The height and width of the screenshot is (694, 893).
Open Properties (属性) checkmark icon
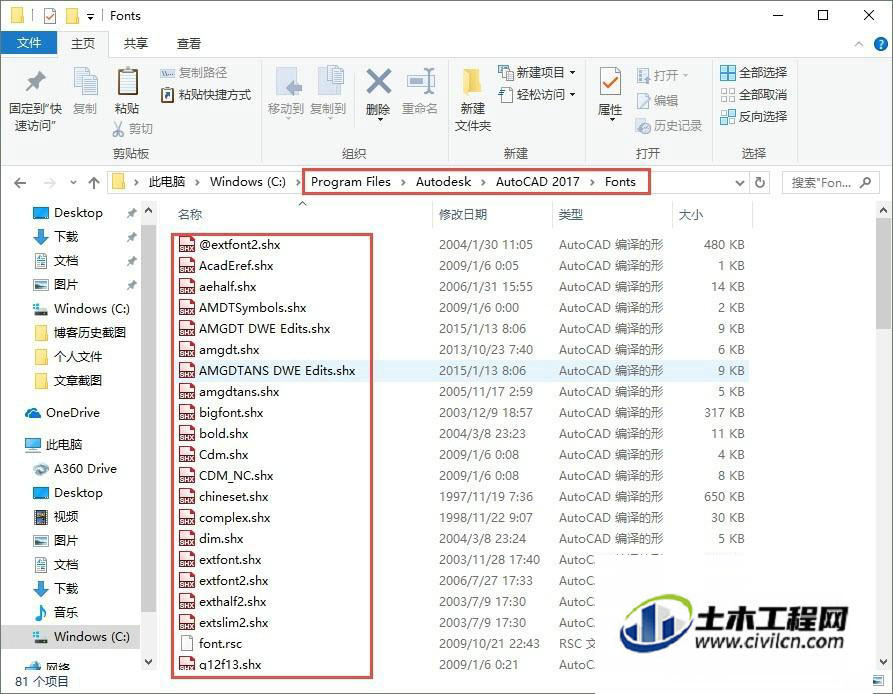tap(610, 93)
